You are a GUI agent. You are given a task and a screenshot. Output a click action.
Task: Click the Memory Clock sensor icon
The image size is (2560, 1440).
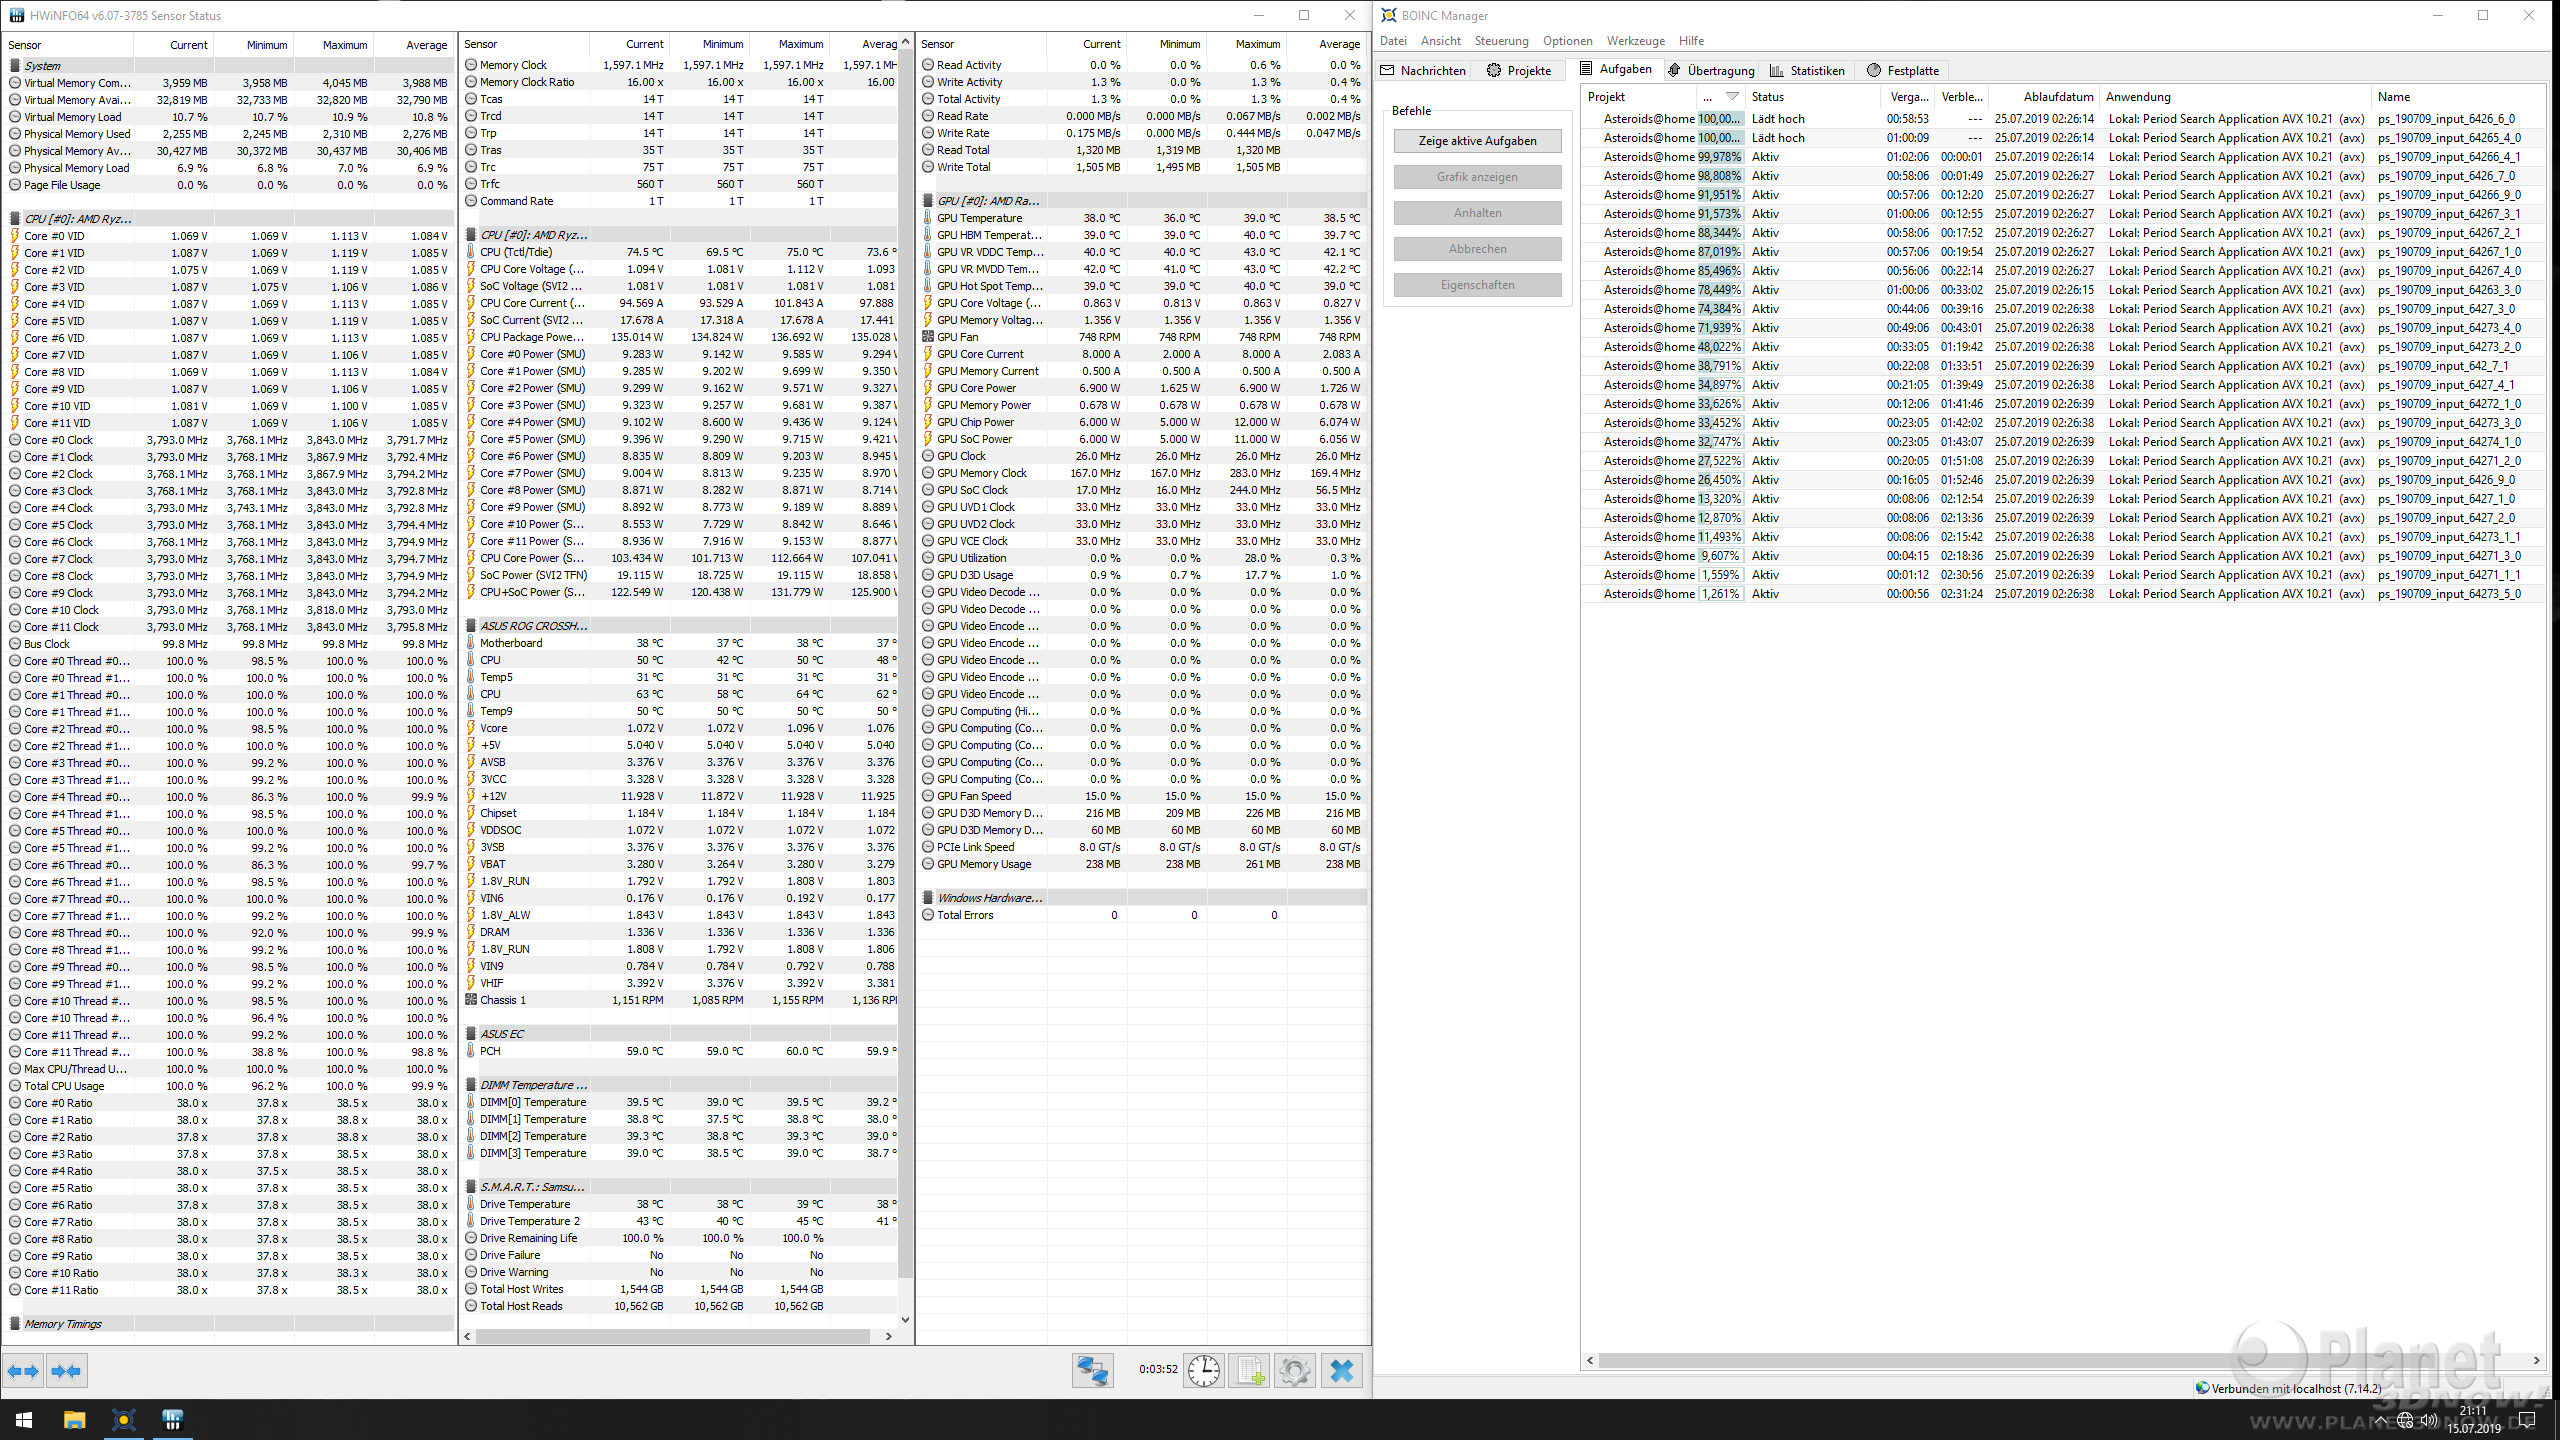pyautogui.click(x=471, y=65)
